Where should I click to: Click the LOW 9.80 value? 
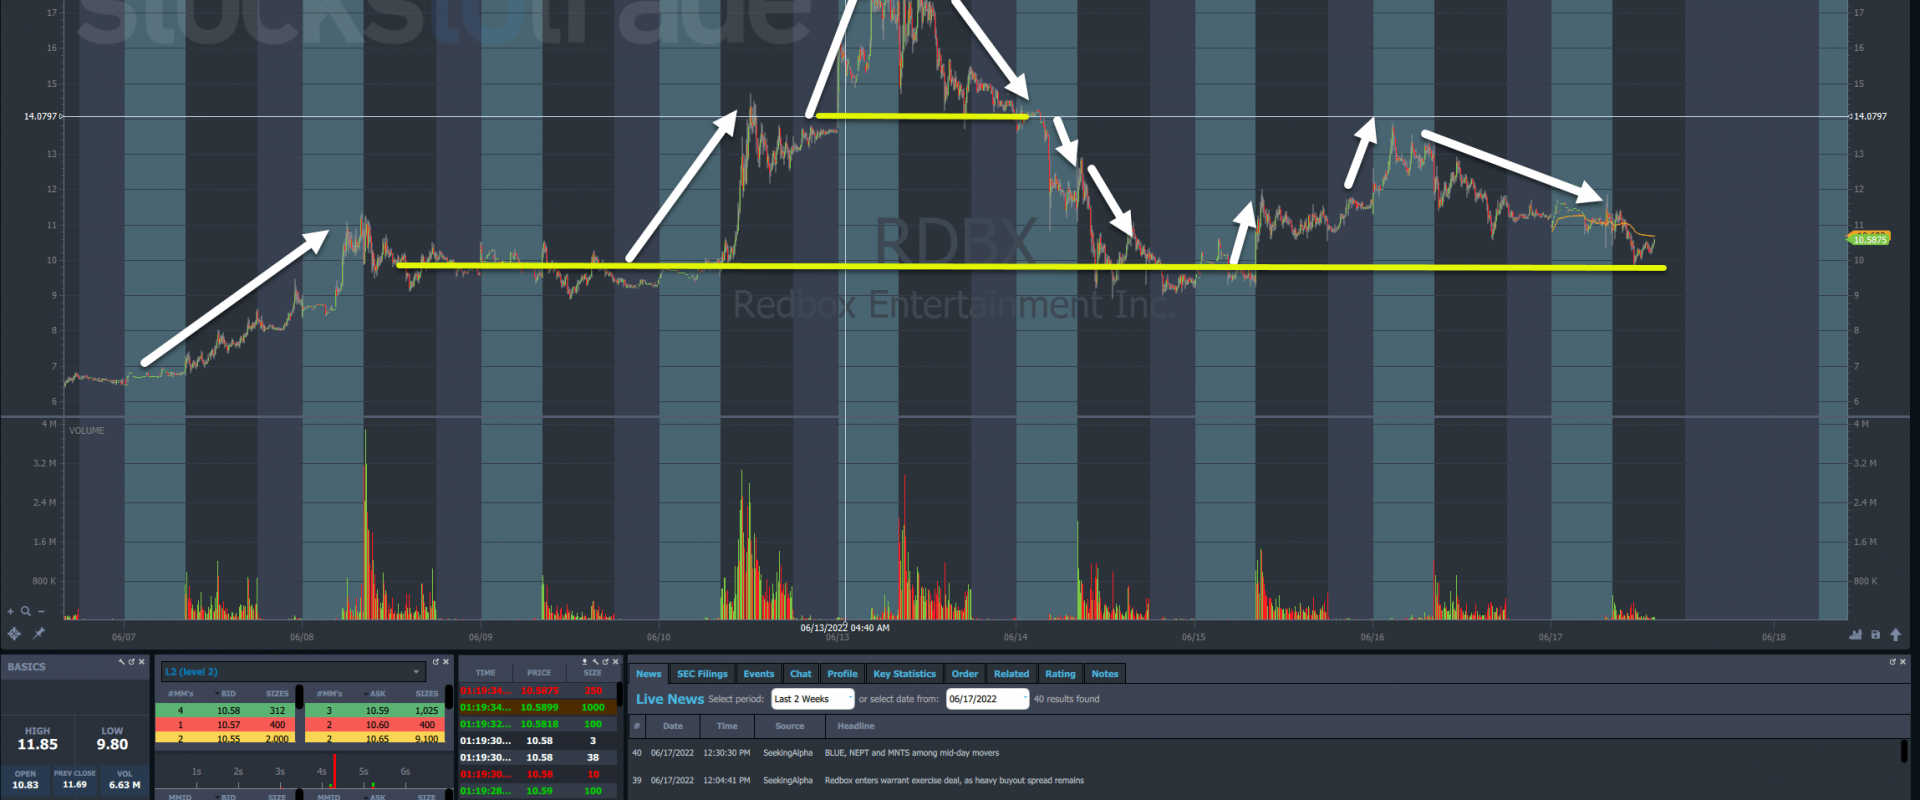coord(112,745)
